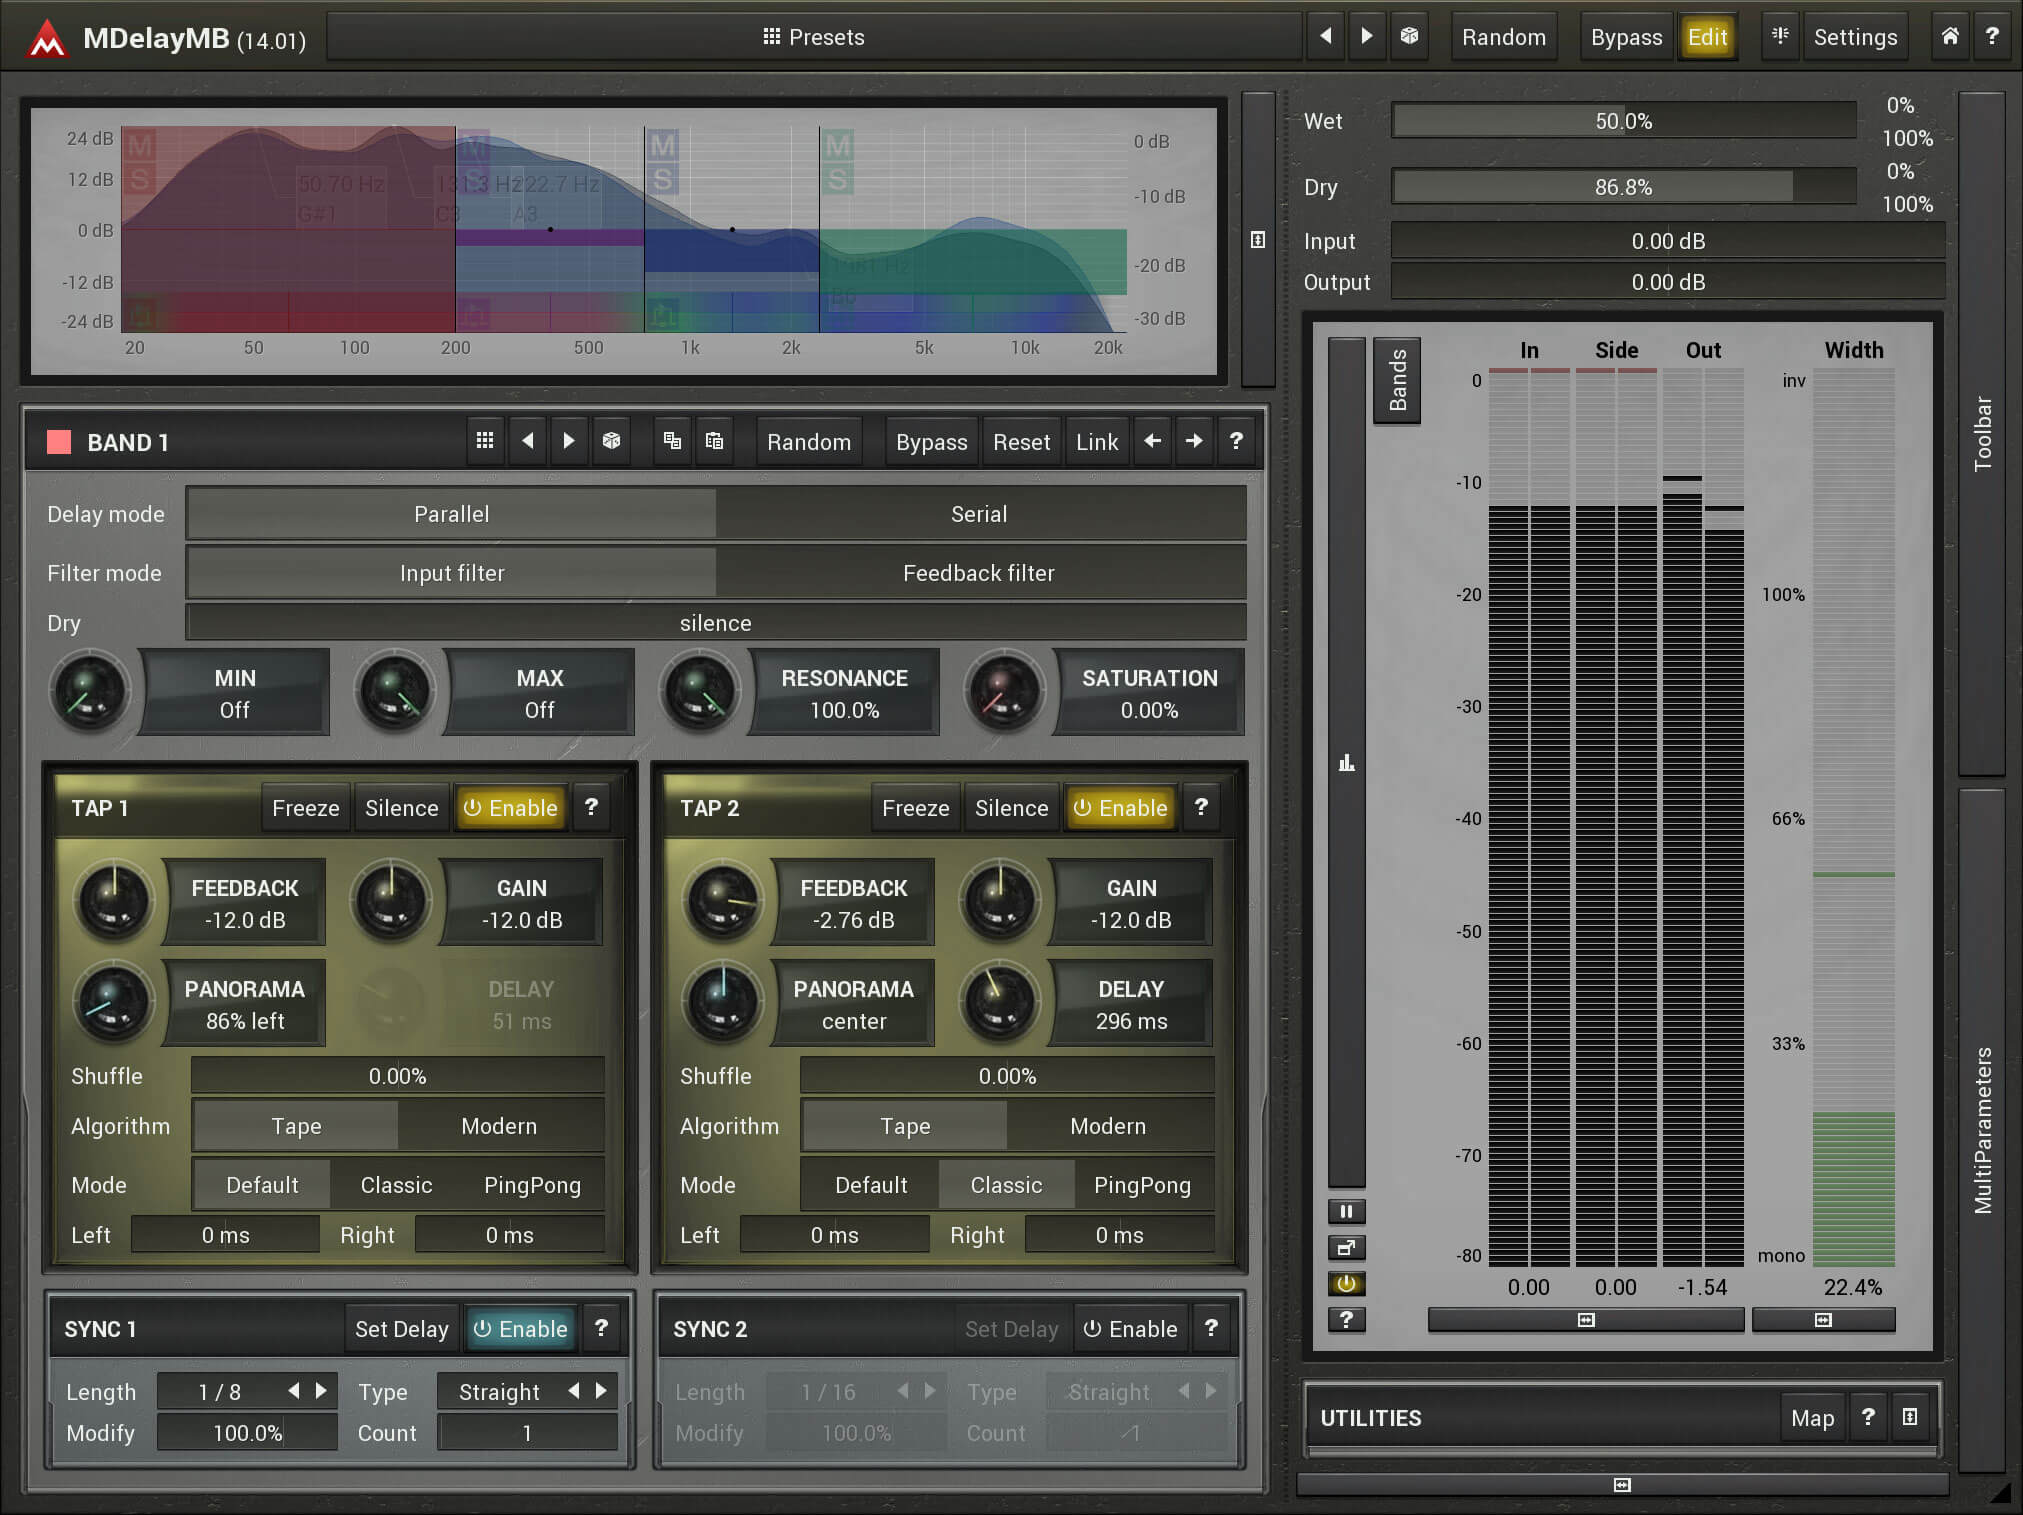2023x1515 pixels.
Task: Open Utilities help question mark
Action: click(x=1867, y=1417)
